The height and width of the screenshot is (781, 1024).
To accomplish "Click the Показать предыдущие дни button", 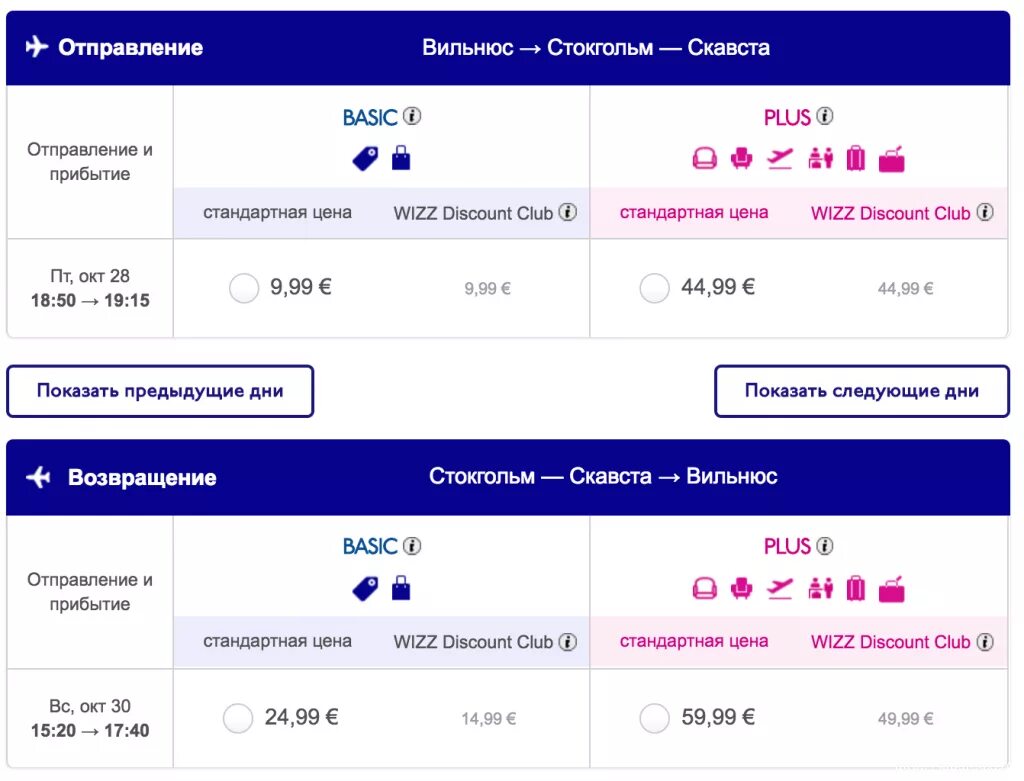I will click(160, 391).
